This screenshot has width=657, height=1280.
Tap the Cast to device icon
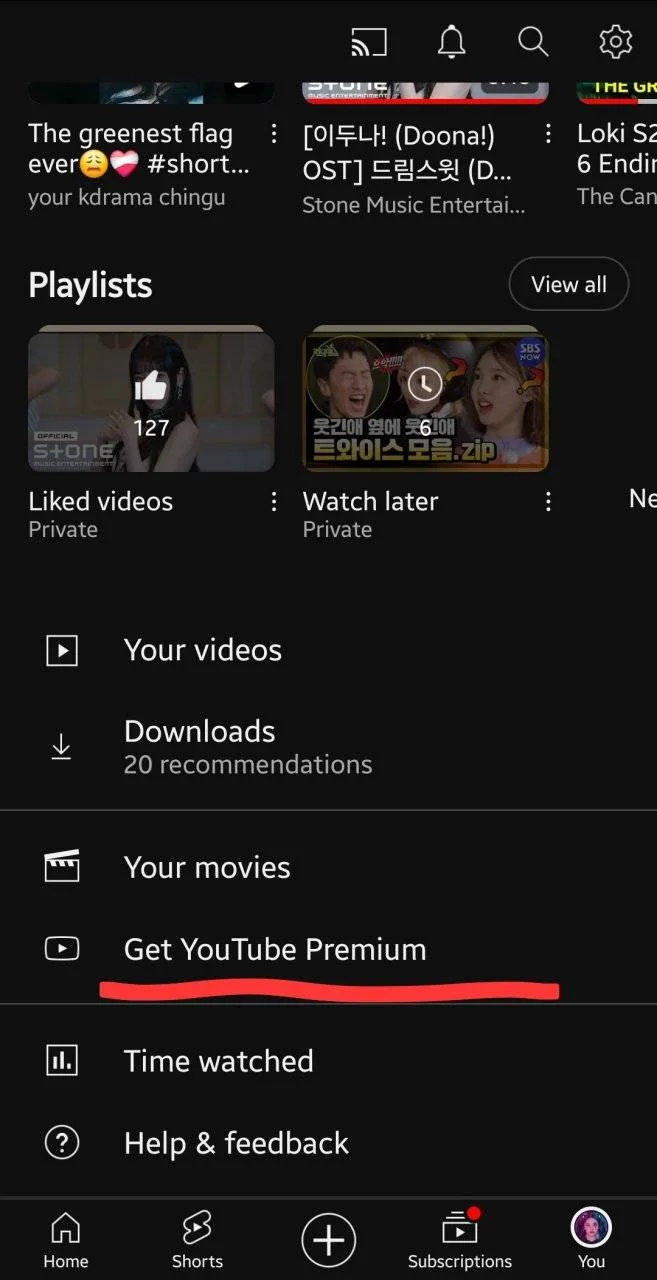click(368, 42)
